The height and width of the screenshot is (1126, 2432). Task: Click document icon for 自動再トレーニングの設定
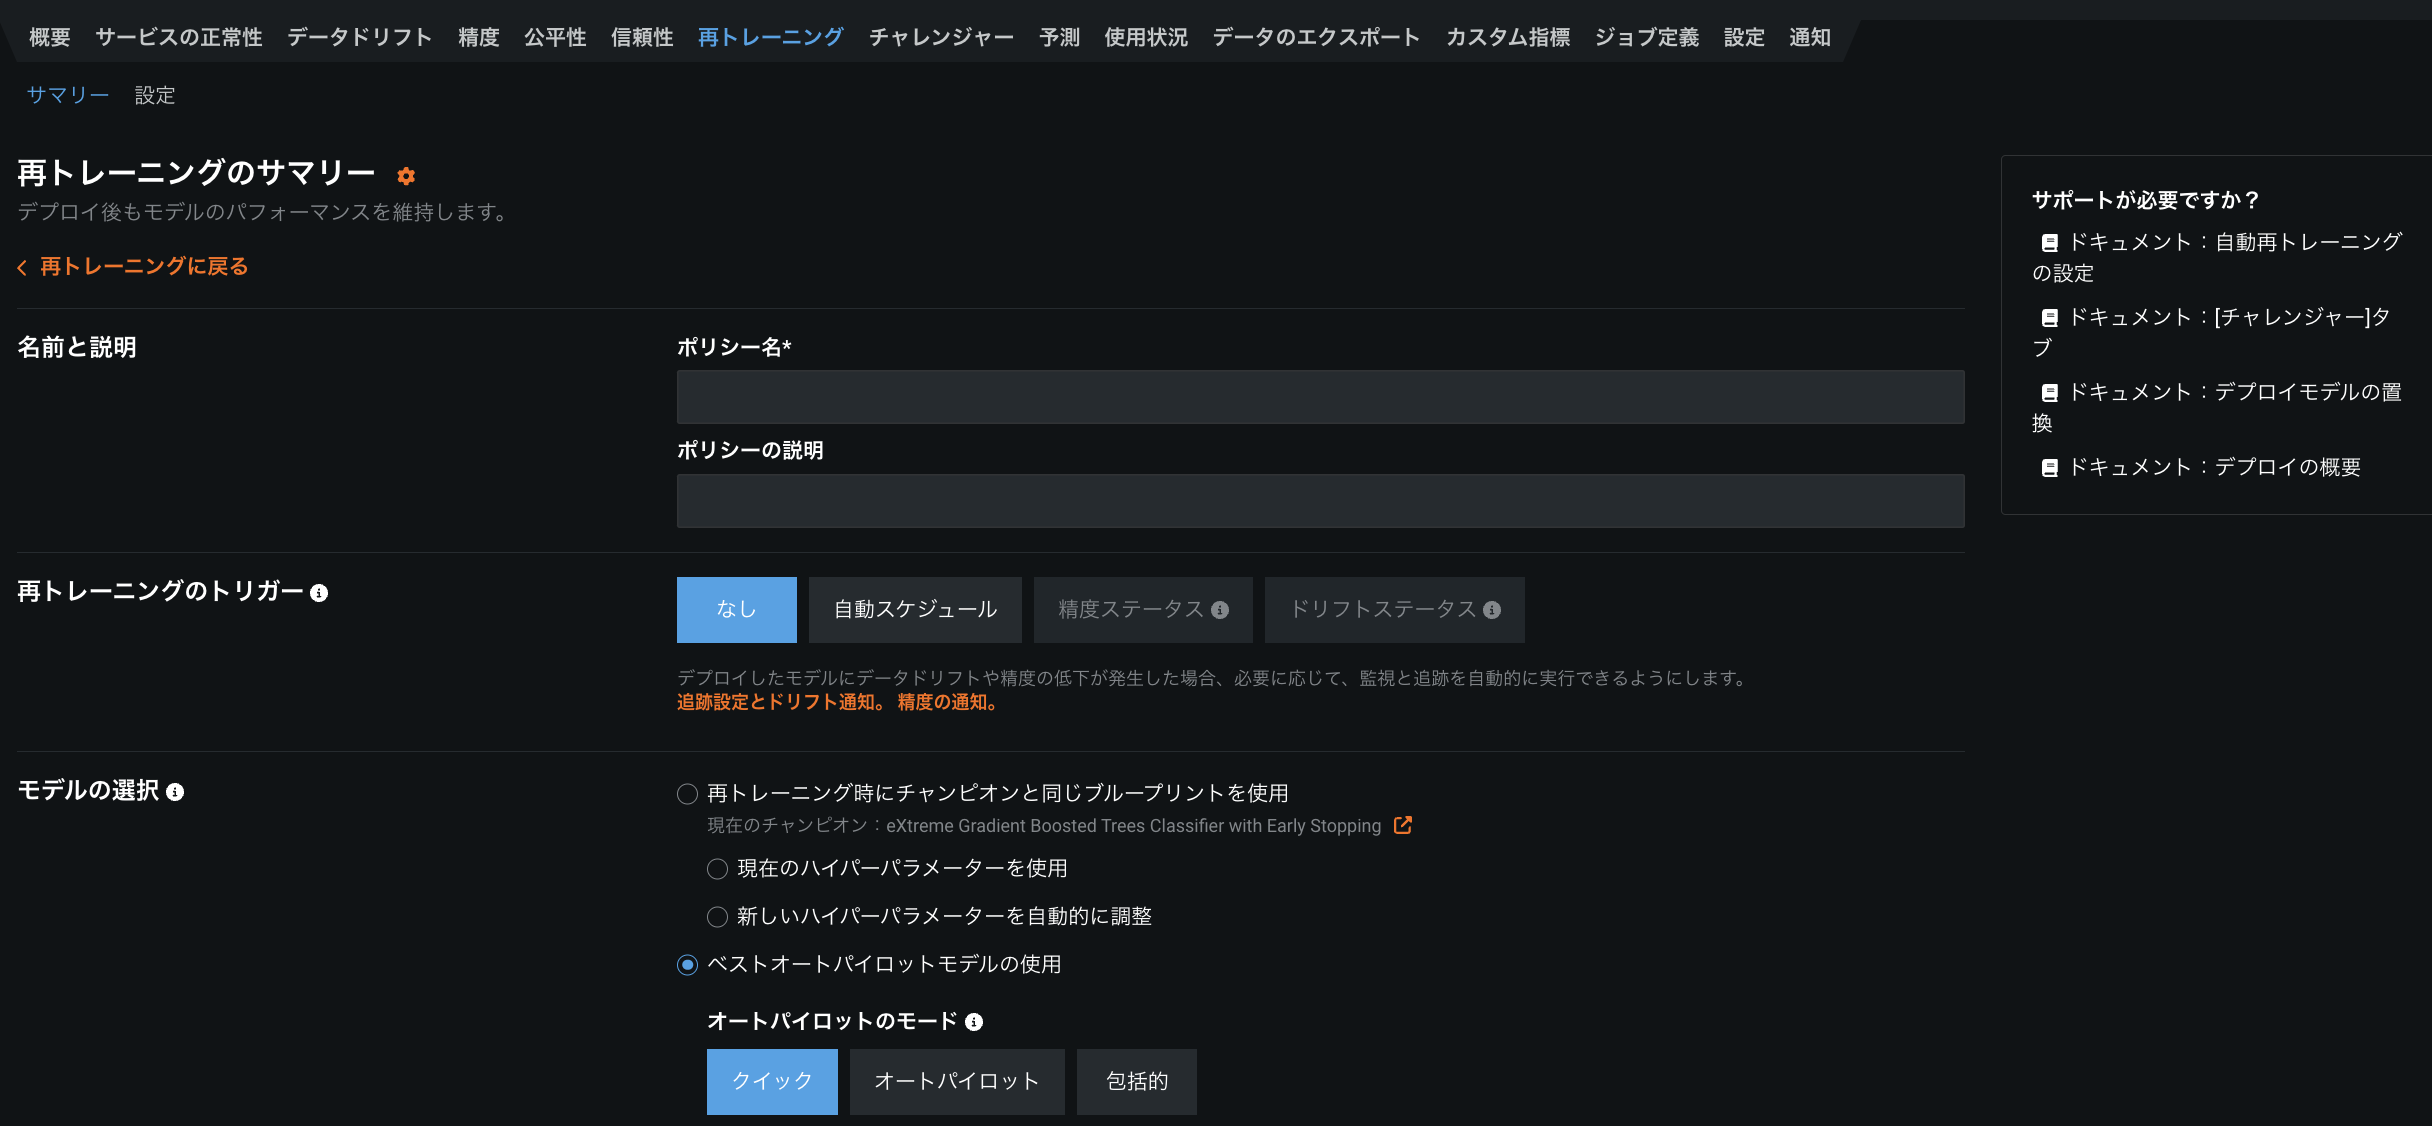pyautogui.click(x=2049, y=243)
